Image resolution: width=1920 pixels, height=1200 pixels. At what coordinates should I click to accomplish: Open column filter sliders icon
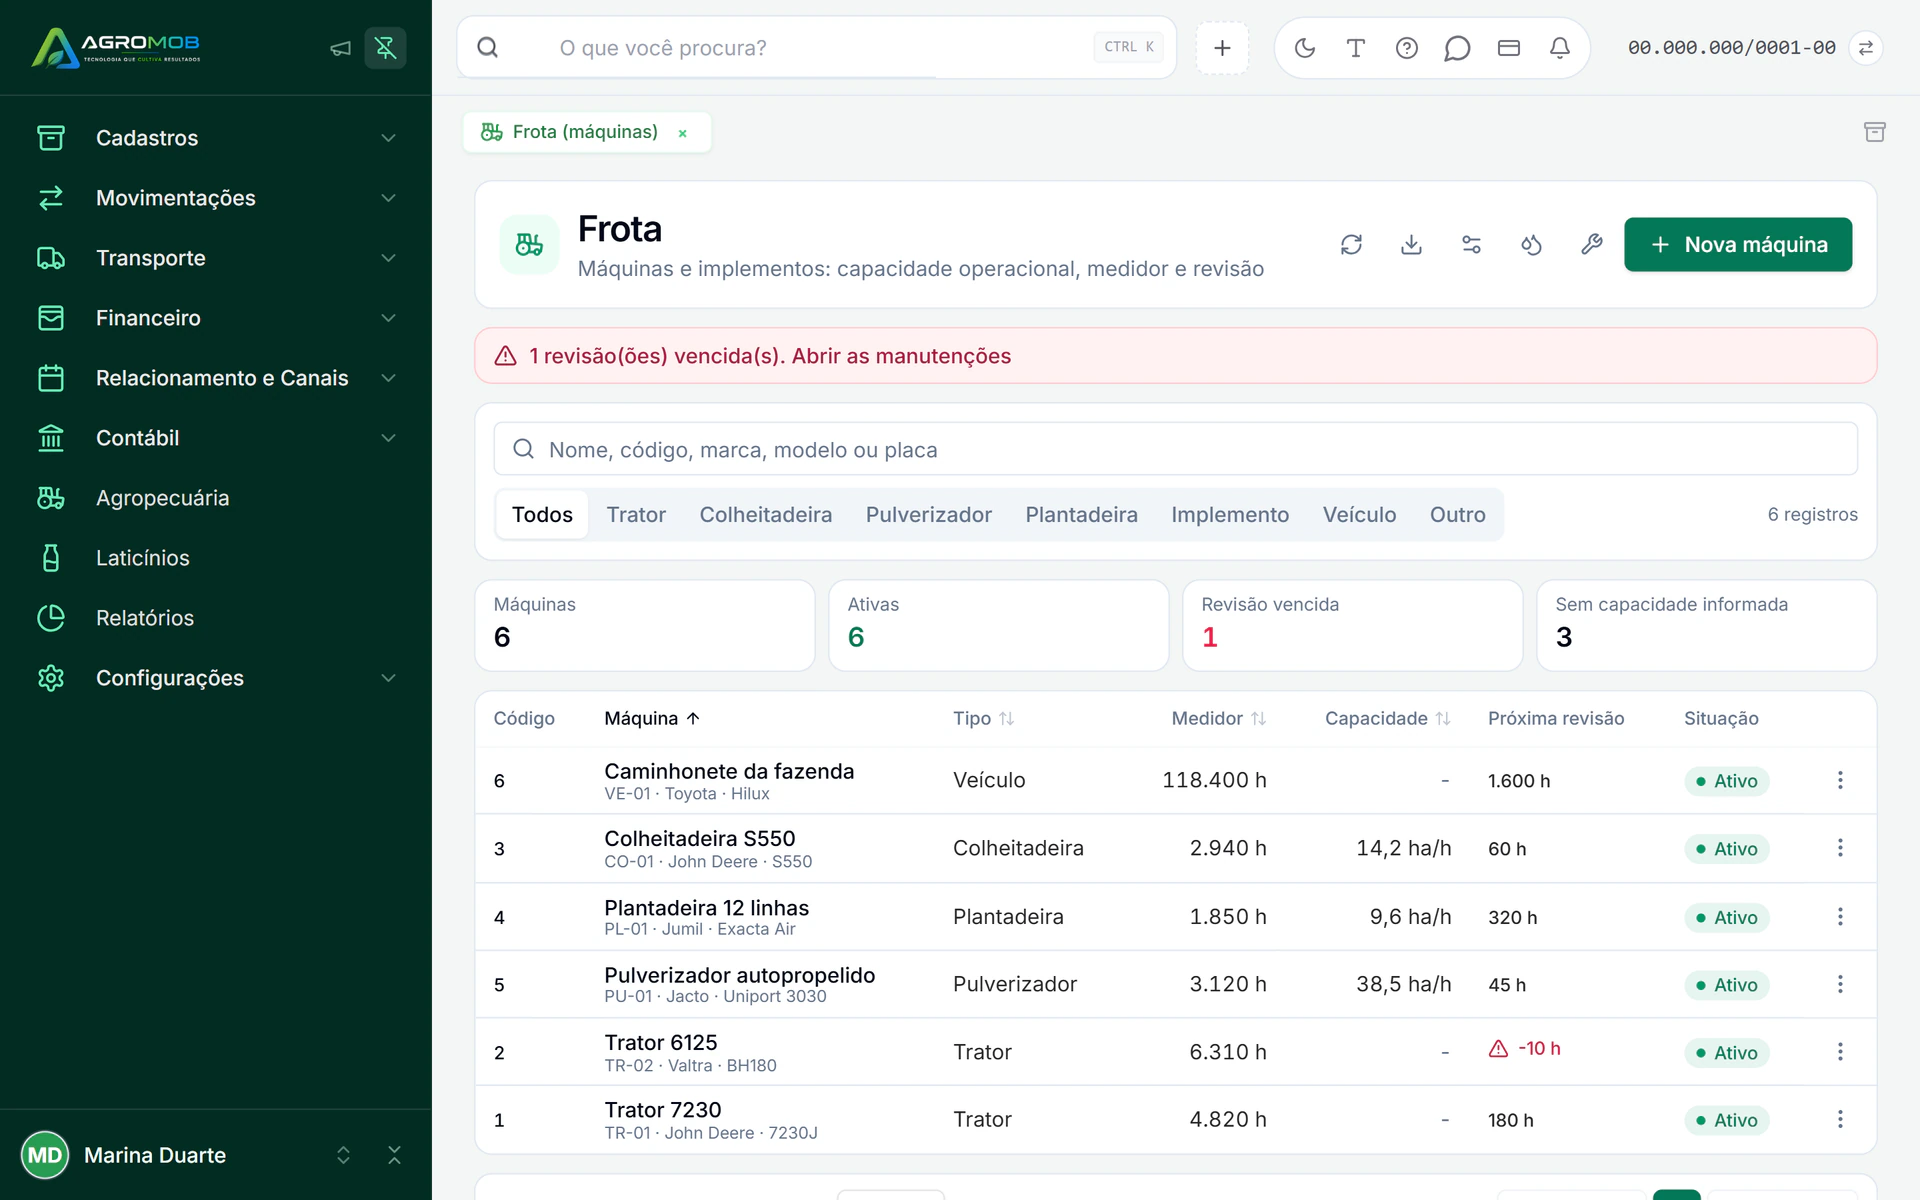coord(1471,245)
